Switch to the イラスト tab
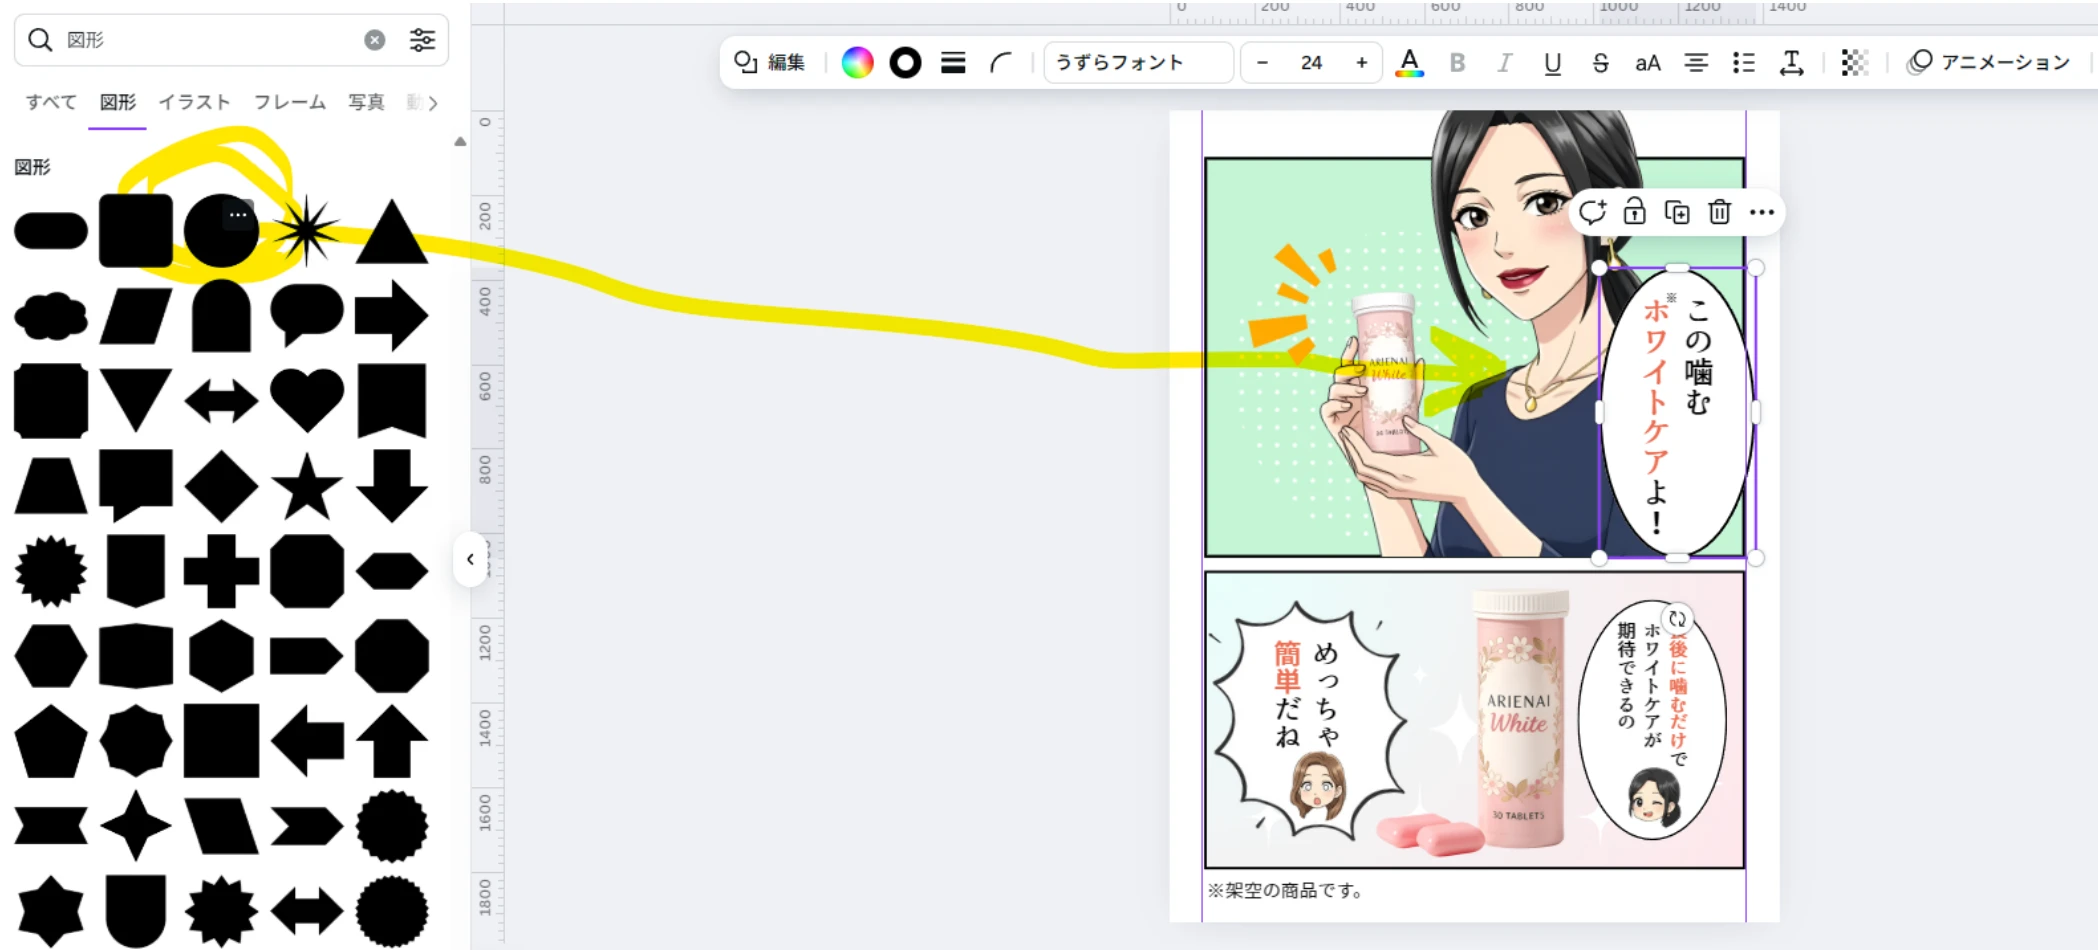2098x950 pixels. (194, 102)
